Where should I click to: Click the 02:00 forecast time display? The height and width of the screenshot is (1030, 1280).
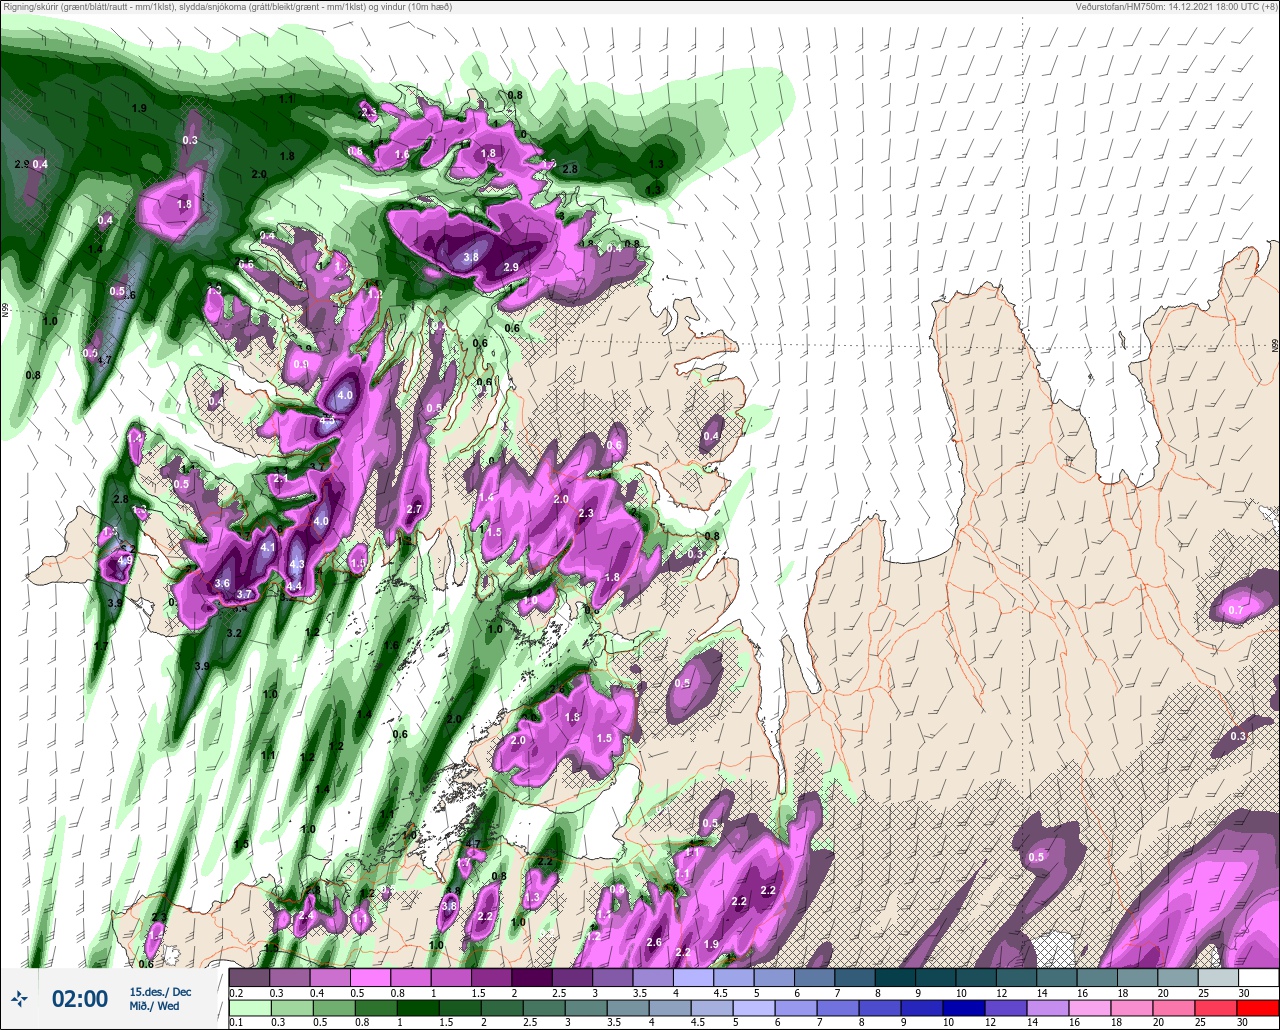80,999
